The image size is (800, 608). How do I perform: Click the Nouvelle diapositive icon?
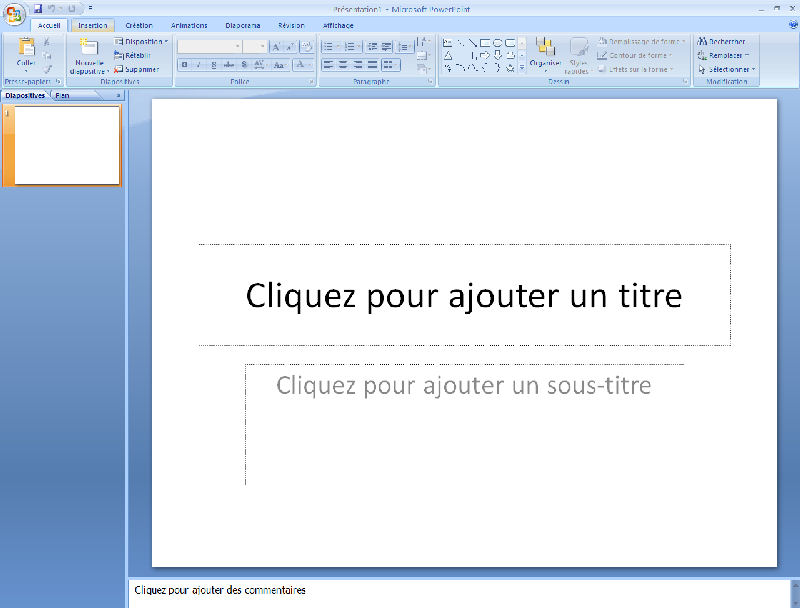click(x=88, y=47)
